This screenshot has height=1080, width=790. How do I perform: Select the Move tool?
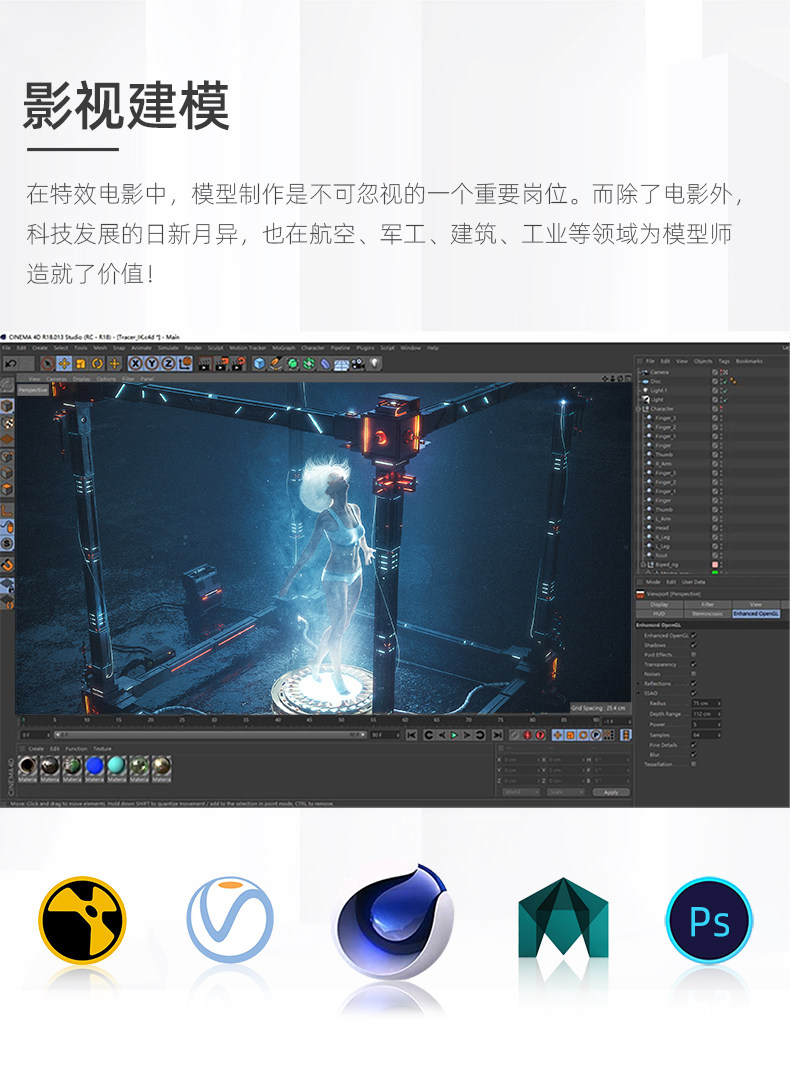[64, 363]
